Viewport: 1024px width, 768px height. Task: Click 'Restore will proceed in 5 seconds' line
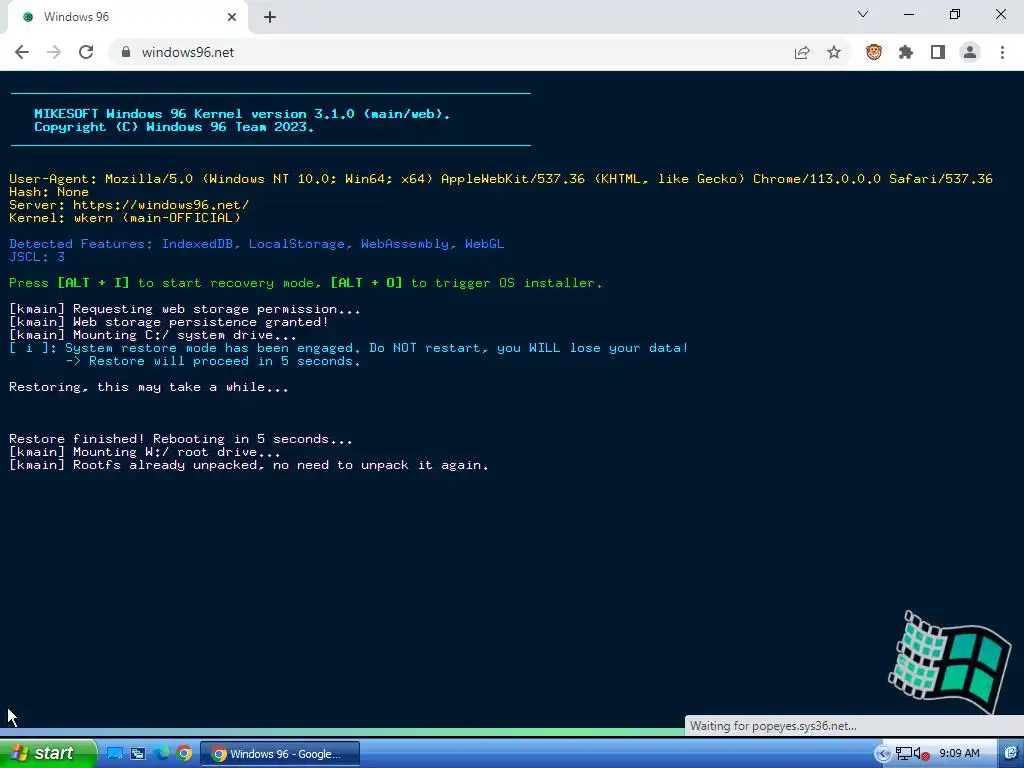click(x=213, y=361)
